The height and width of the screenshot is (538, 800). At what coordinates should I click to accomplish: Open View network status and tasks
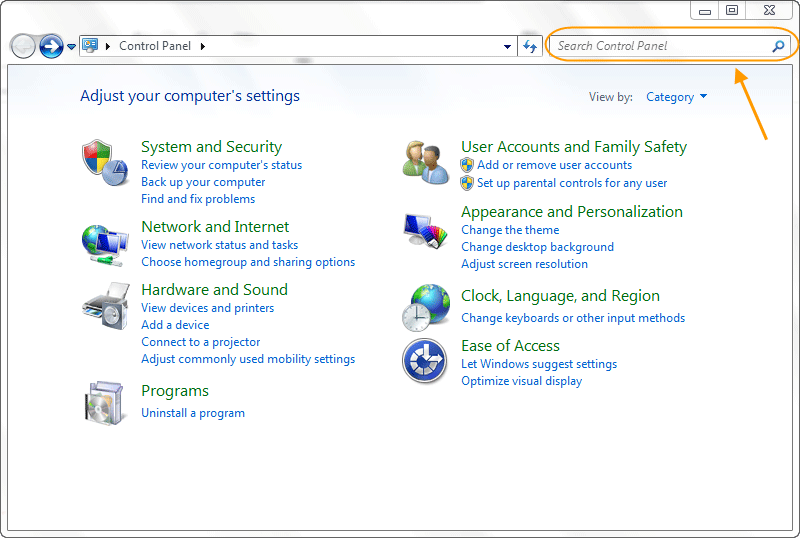point(219,245)
